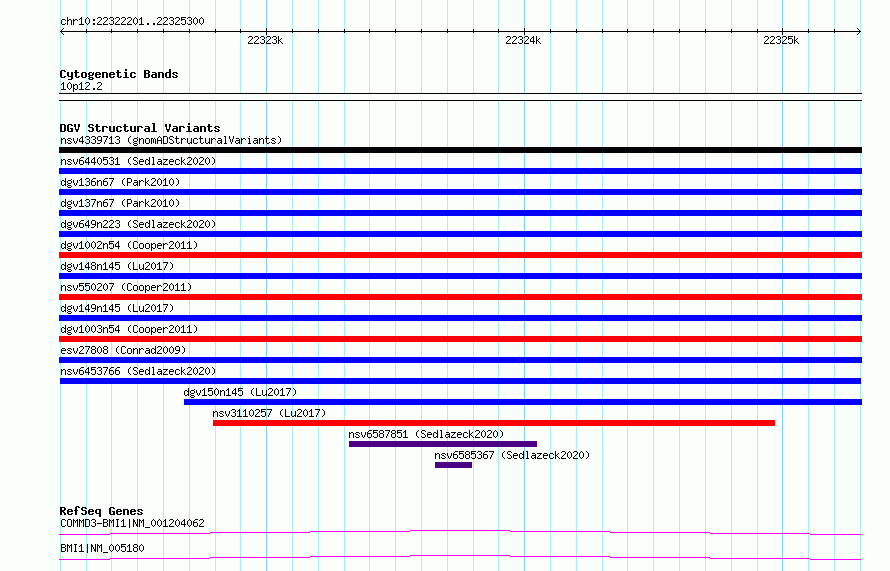Click the blue bar under dgv136n67
890x571 pixels.
click(460, 192)
